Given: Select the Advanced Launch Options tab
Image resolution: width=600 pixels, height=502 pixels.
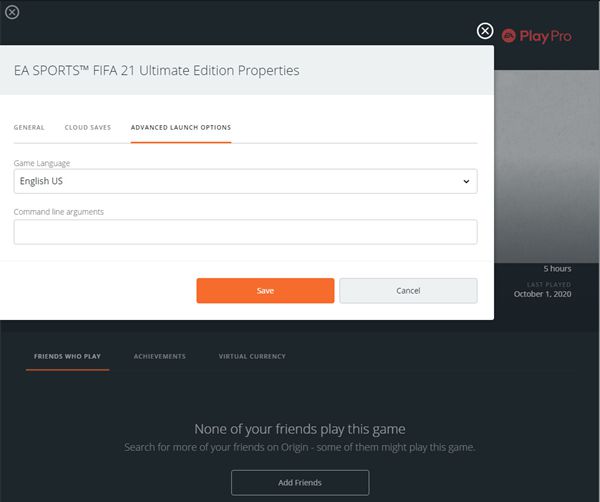Looking at the screenshot, I should pos(181,127).
